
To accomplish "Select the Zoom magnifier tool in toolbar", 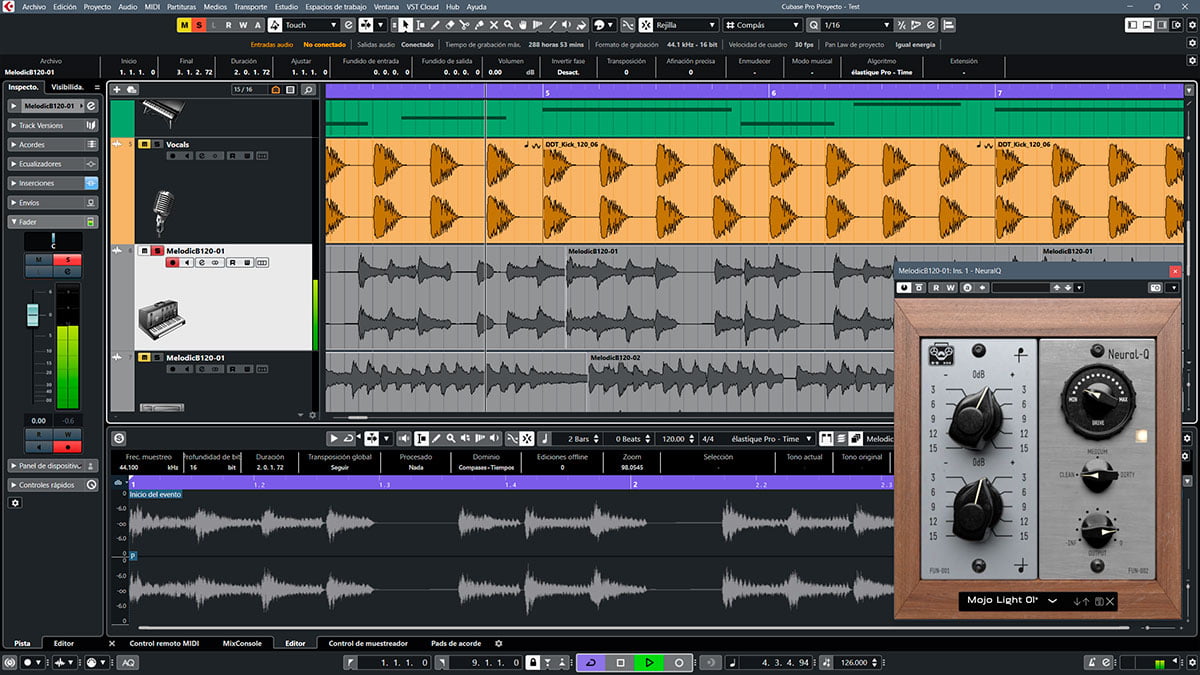I will [x=508, y=25].
